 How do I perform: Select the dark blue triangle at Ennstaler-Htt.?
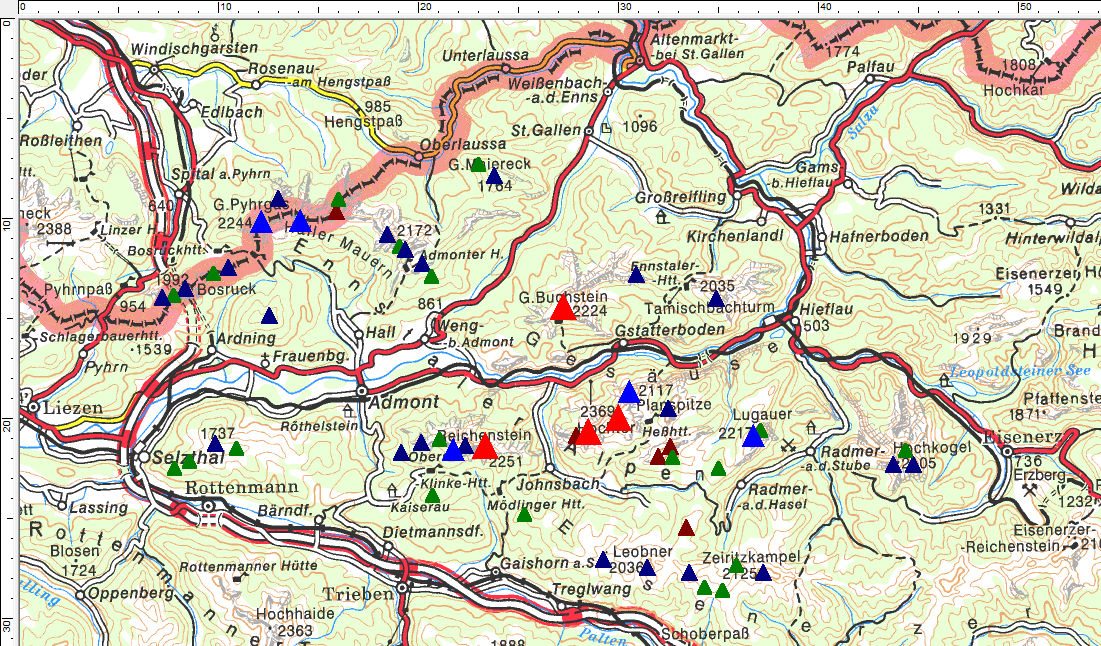tap(636, 275)
